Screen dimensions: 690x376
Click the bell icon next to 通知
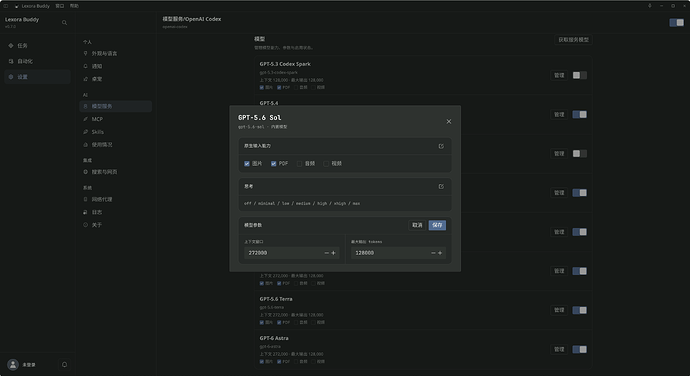click(x=85, y=66)
